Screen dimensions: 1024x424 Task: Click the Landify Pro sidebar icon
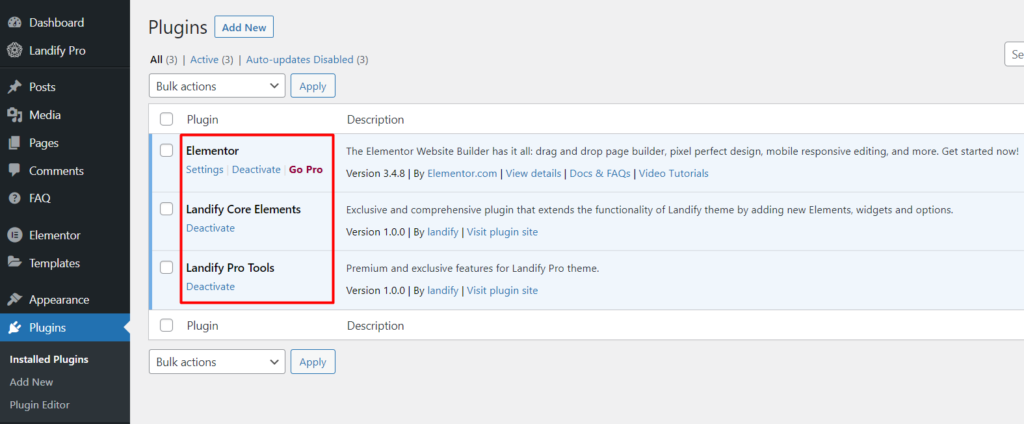14,51
